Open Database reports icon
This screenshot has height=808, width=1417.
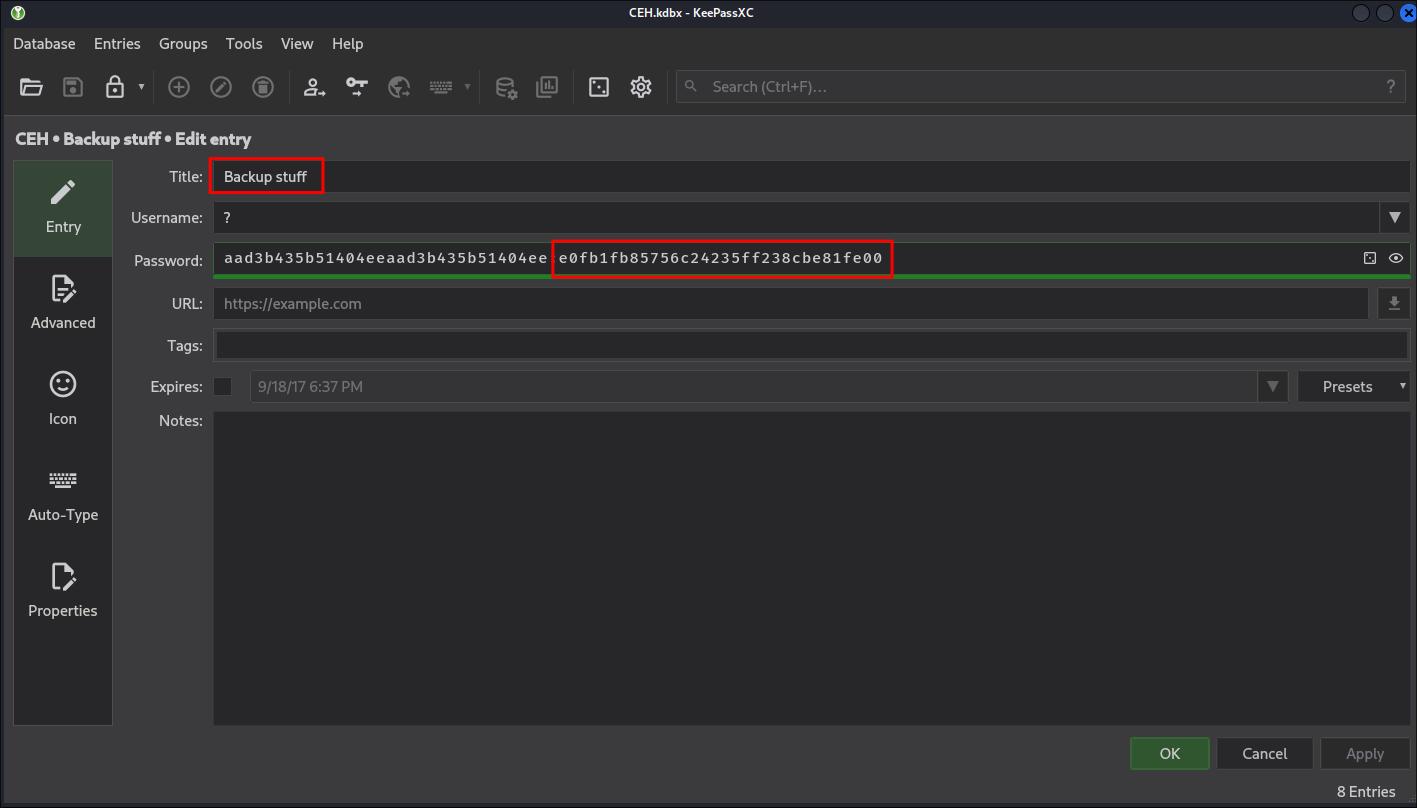click(x=547, y=87)
